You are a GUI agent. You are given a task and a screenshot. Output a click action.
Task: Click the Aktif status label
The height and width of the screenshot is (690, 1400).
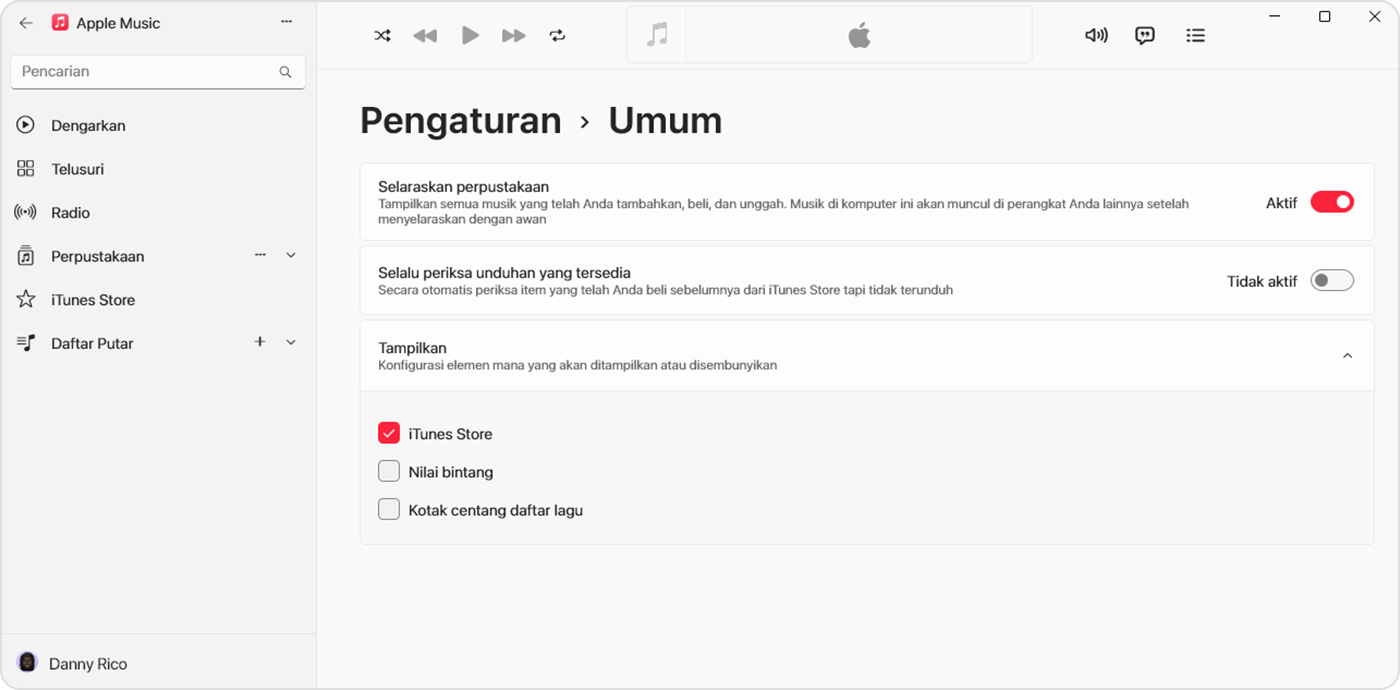pos(1281,203)
